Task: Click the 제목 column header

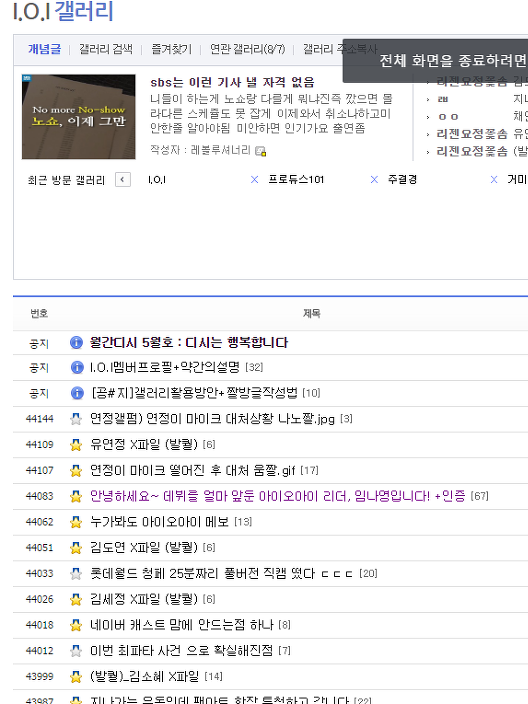Action: (x=312, y=313)
